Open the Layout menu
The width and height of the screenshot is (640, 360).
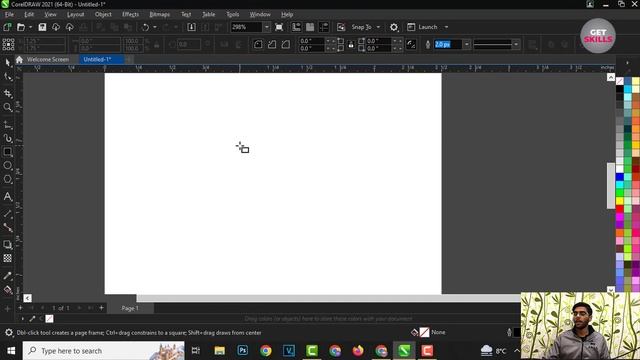coord(76,14)
